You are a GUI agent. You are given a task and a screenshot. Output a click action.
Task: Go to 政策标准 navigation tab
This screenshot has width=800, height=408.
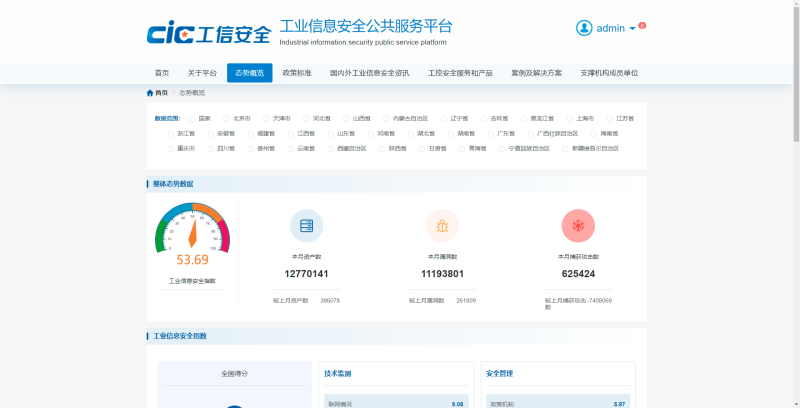(x=297, y=73)
